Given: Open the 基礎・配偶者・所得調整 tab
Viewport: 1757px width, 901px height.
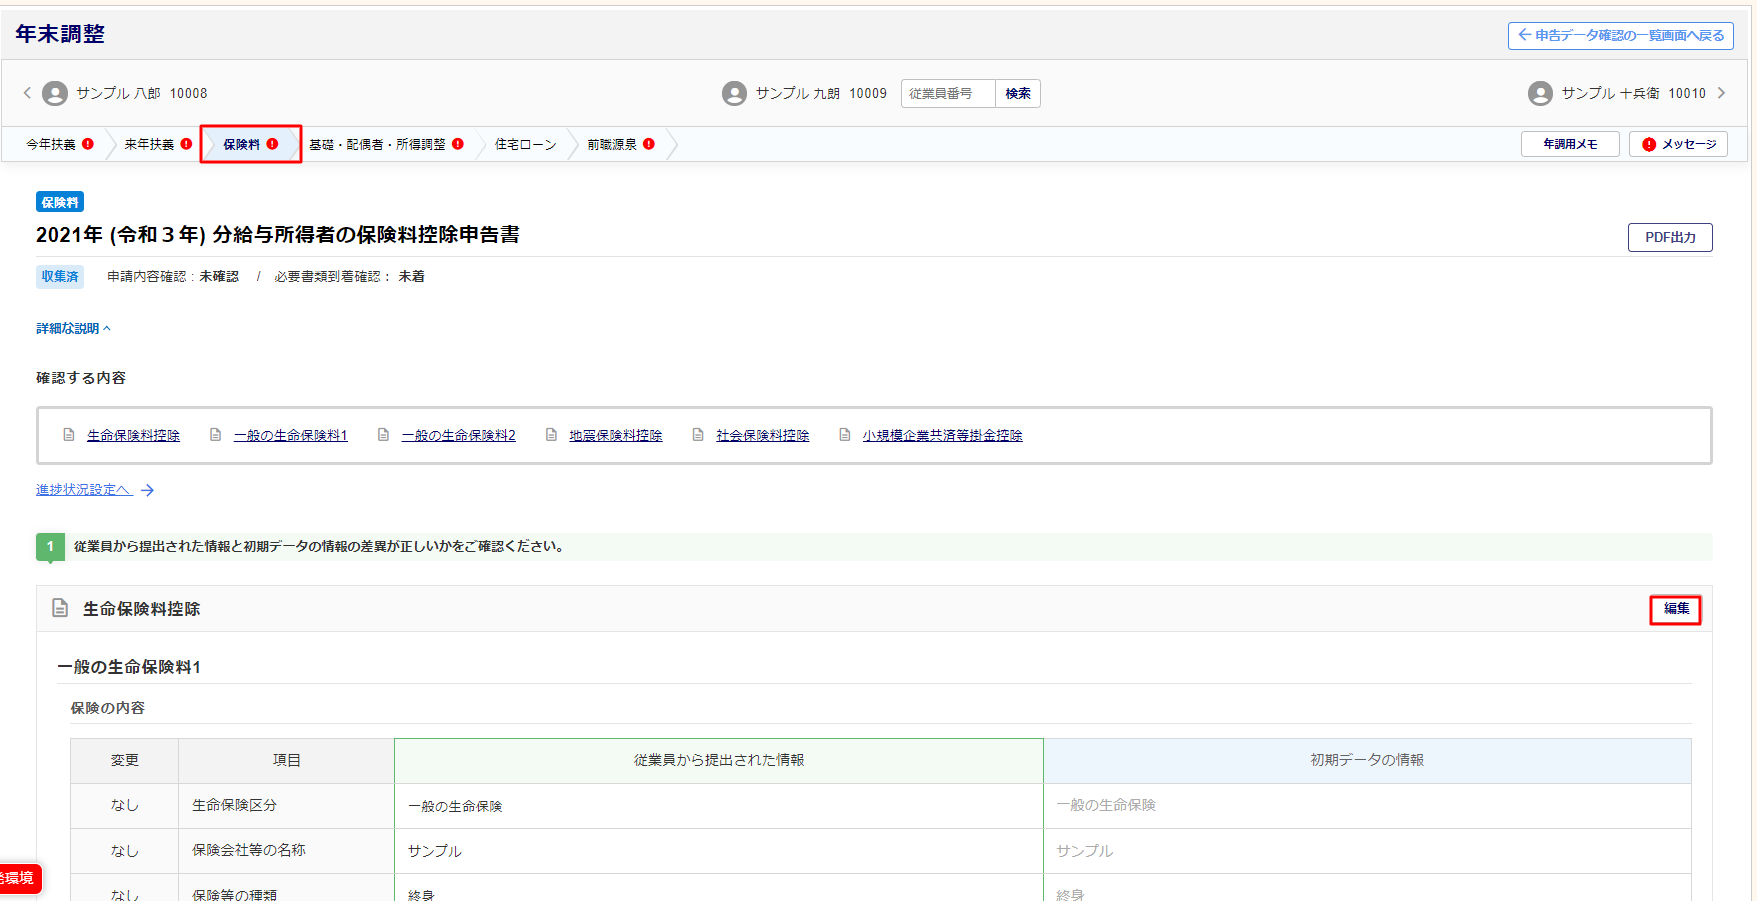Looking at the screenshot, I should pos(377,144).
